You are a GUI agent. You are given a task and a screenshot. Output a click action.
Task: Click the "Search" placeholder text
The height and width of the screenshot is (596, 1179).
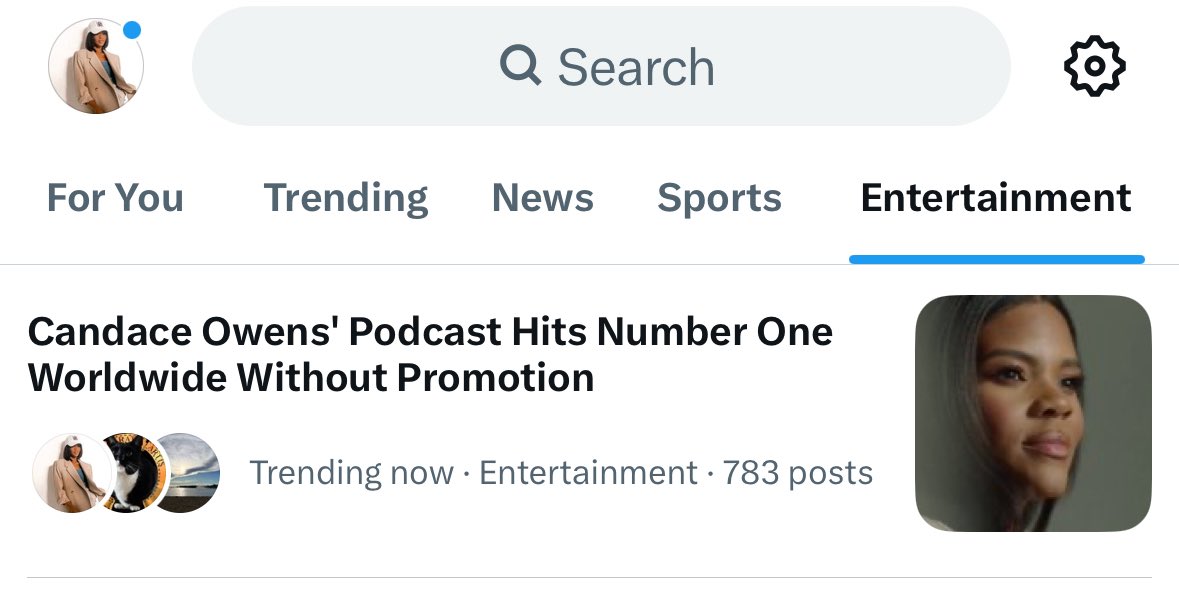[636, 67]
